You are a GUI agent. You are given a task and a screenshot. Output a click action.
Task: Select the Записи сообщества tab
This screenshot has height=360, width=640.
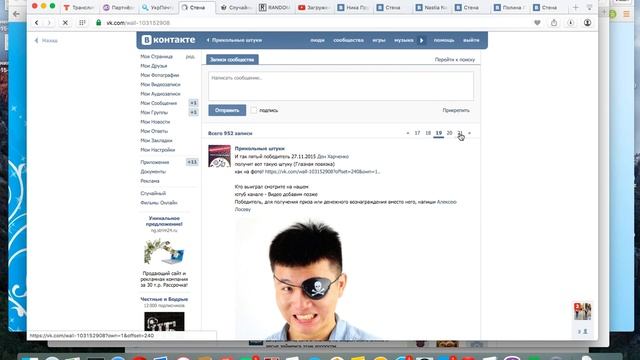click(232, 60)
